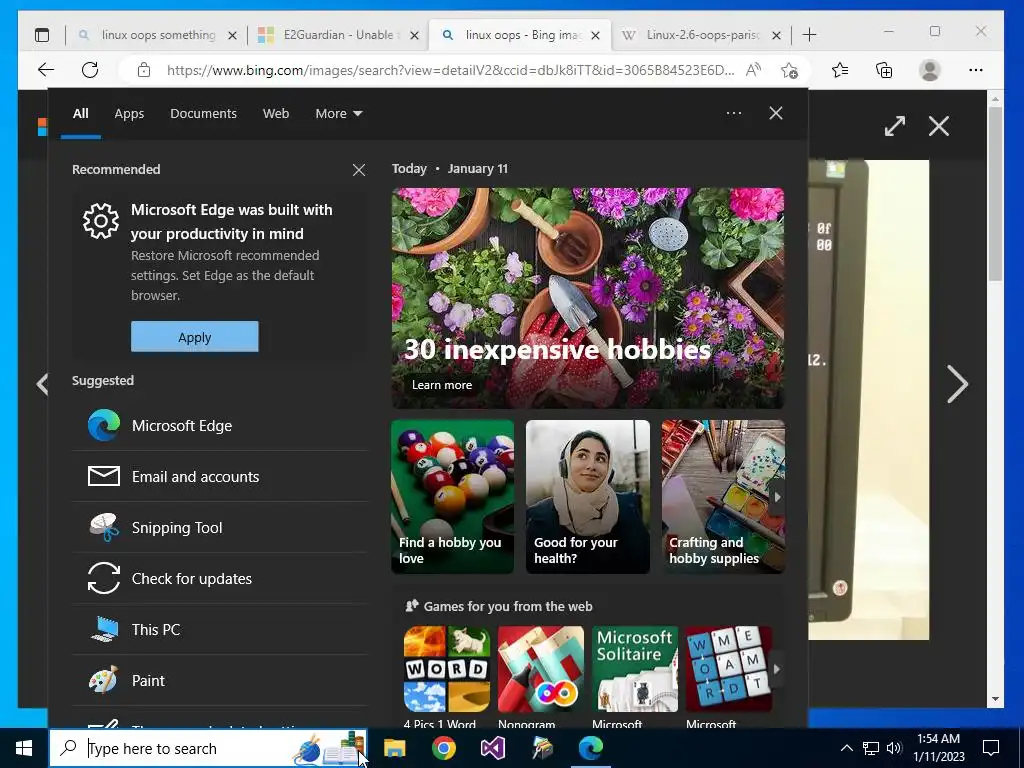Image resolution: width=1024 pixels, height=768 pixels.
Task: Click Learn more on hobbies banner
Action: point(441,385)
